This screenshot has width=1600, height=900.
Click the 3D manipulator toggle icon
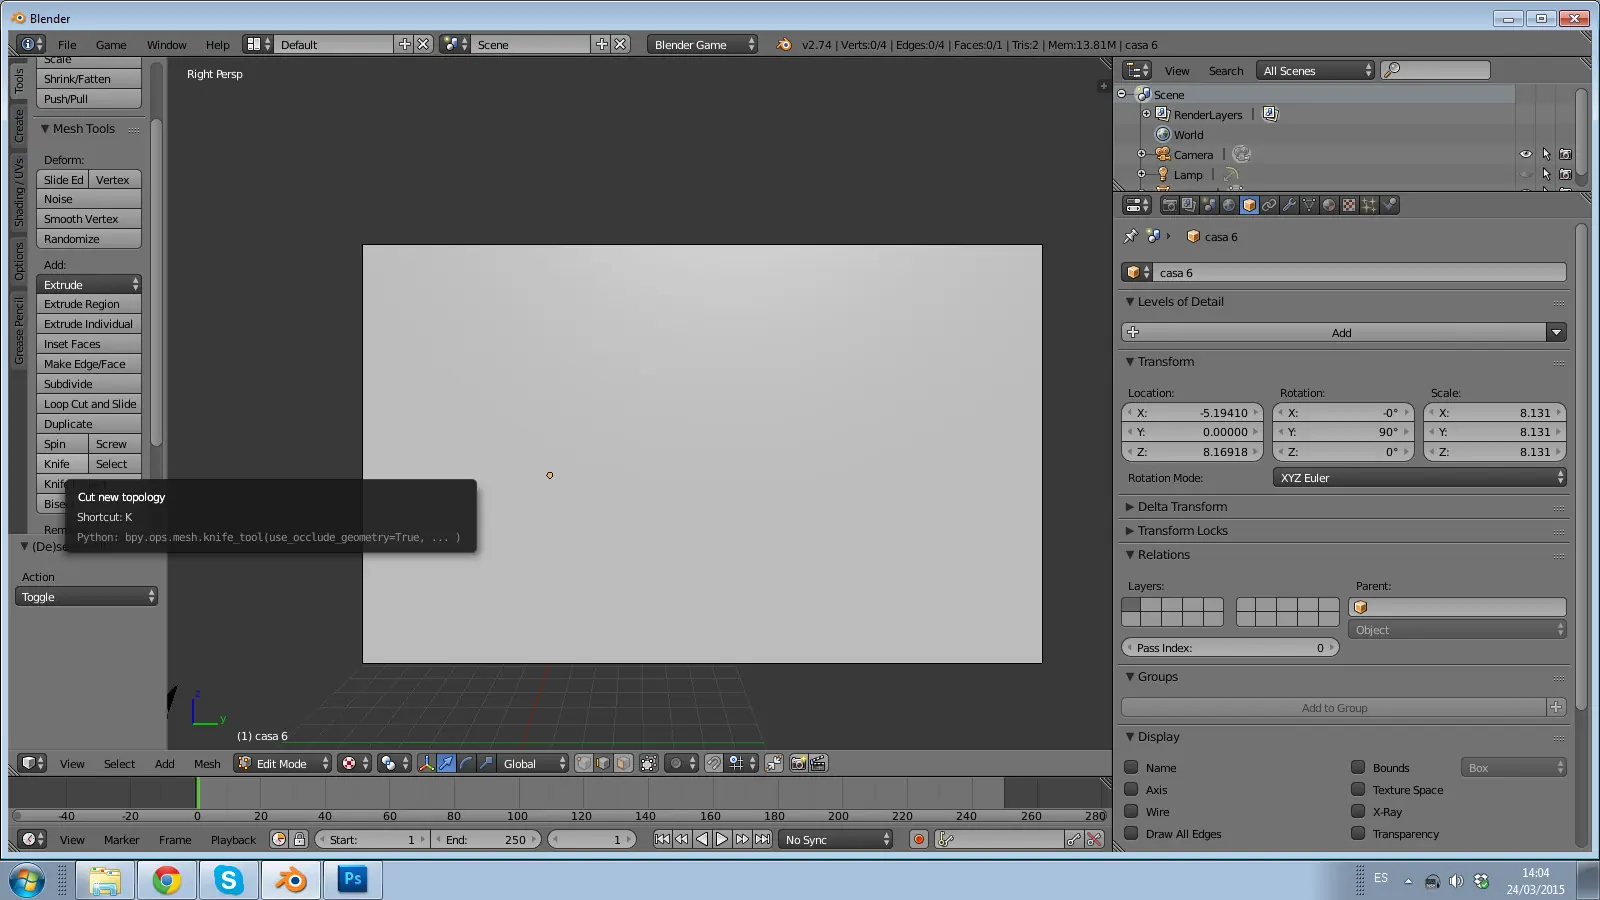coord(427,763)
